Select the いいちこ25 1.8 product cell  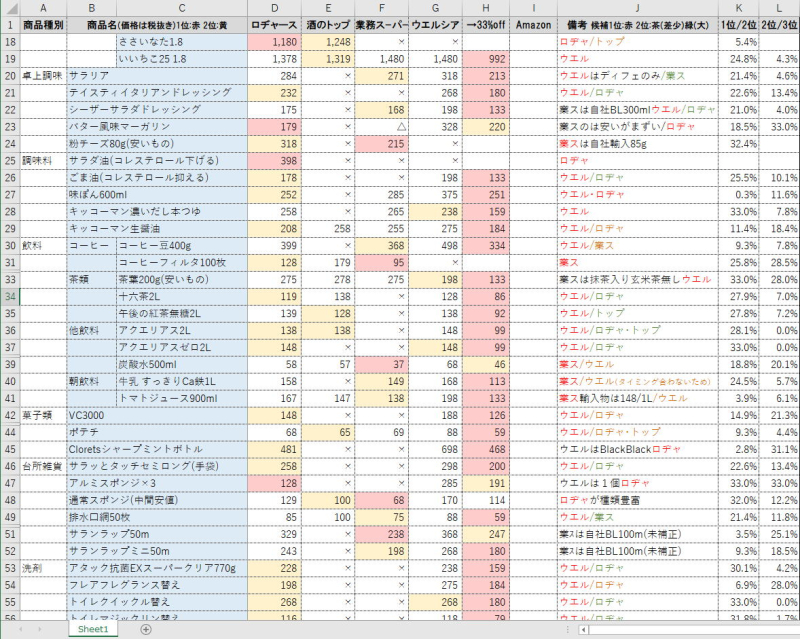click(x=182, y=59)
